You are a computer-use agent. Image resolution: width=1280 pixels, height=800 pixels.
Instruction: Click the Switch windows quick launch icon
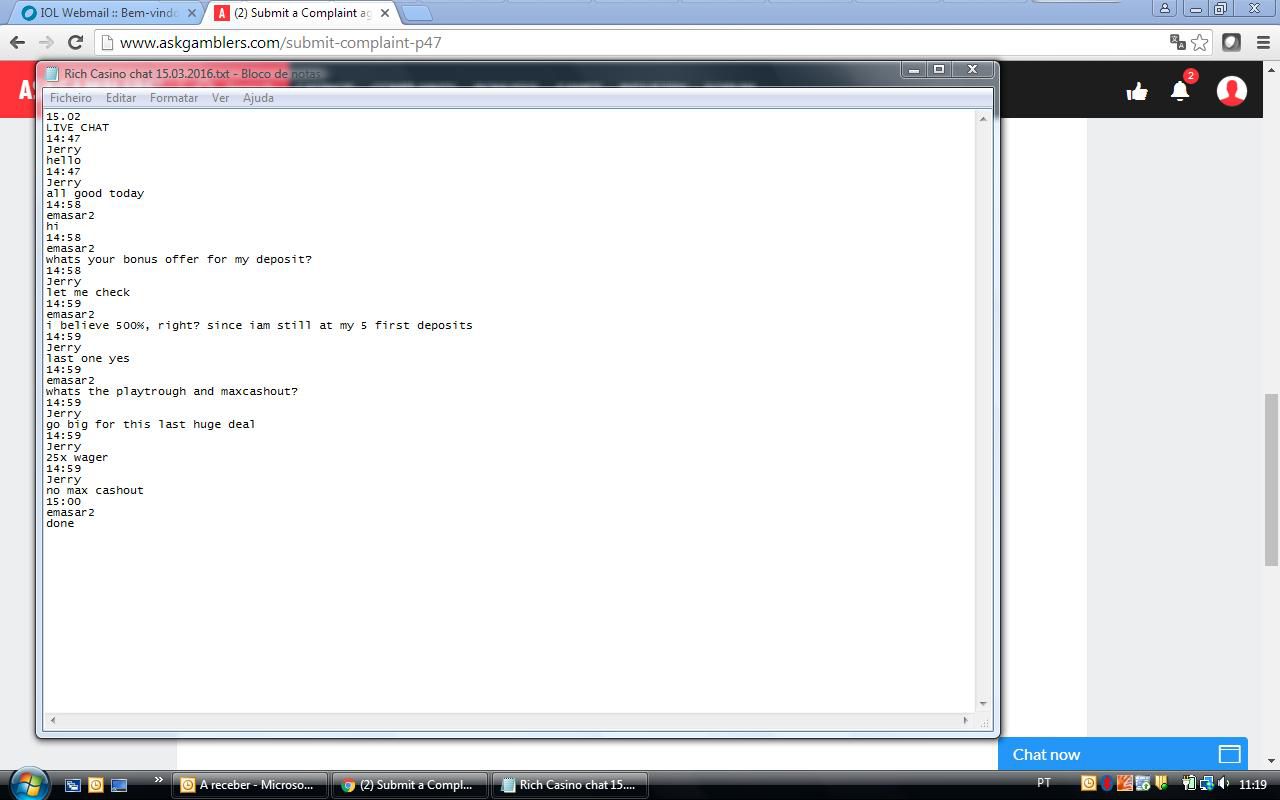pos(73,785)
